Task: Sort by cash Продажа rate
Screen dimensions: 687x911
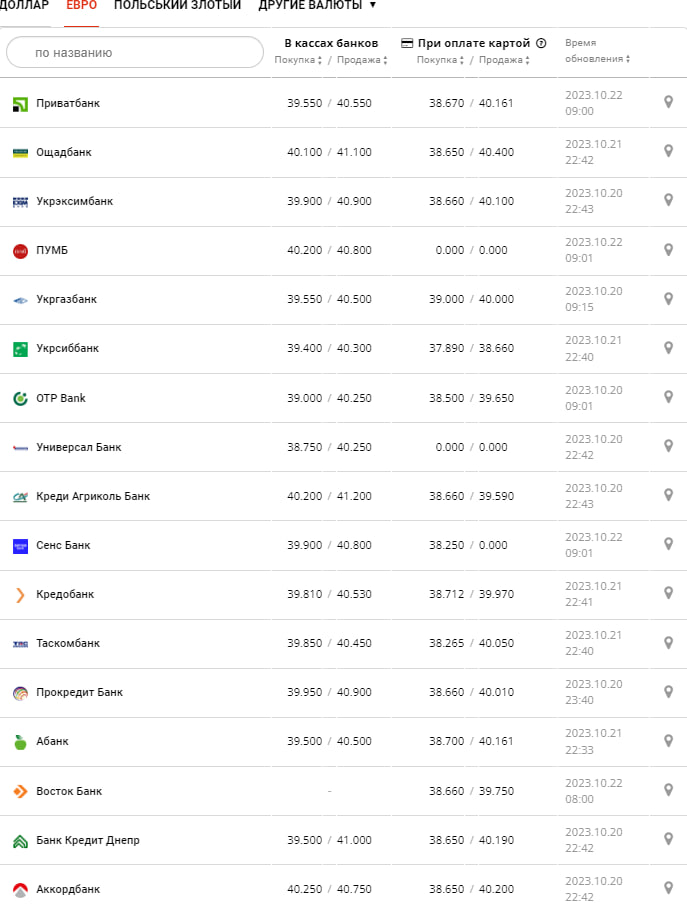Action: click(x=362, y=60)
